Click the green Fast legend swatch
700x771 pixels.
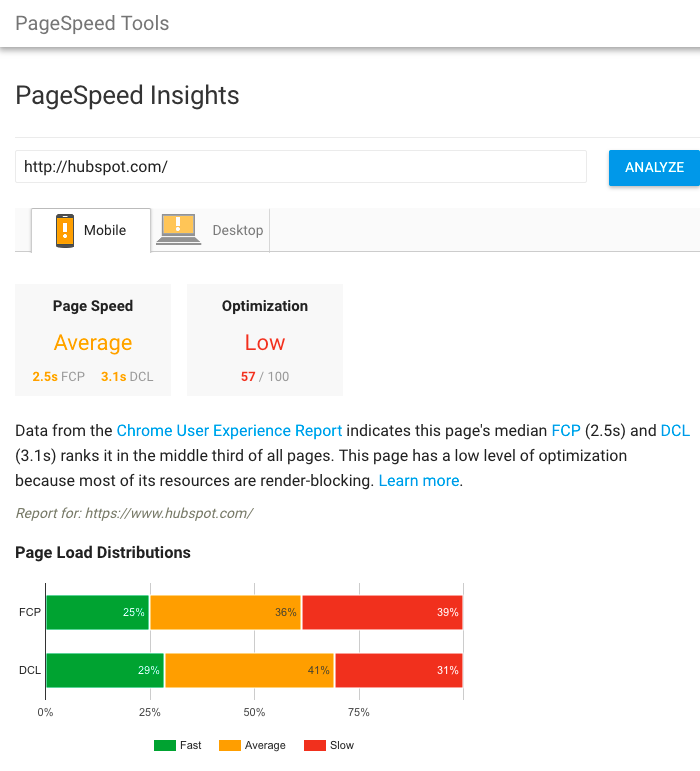[x=165, y=745]
